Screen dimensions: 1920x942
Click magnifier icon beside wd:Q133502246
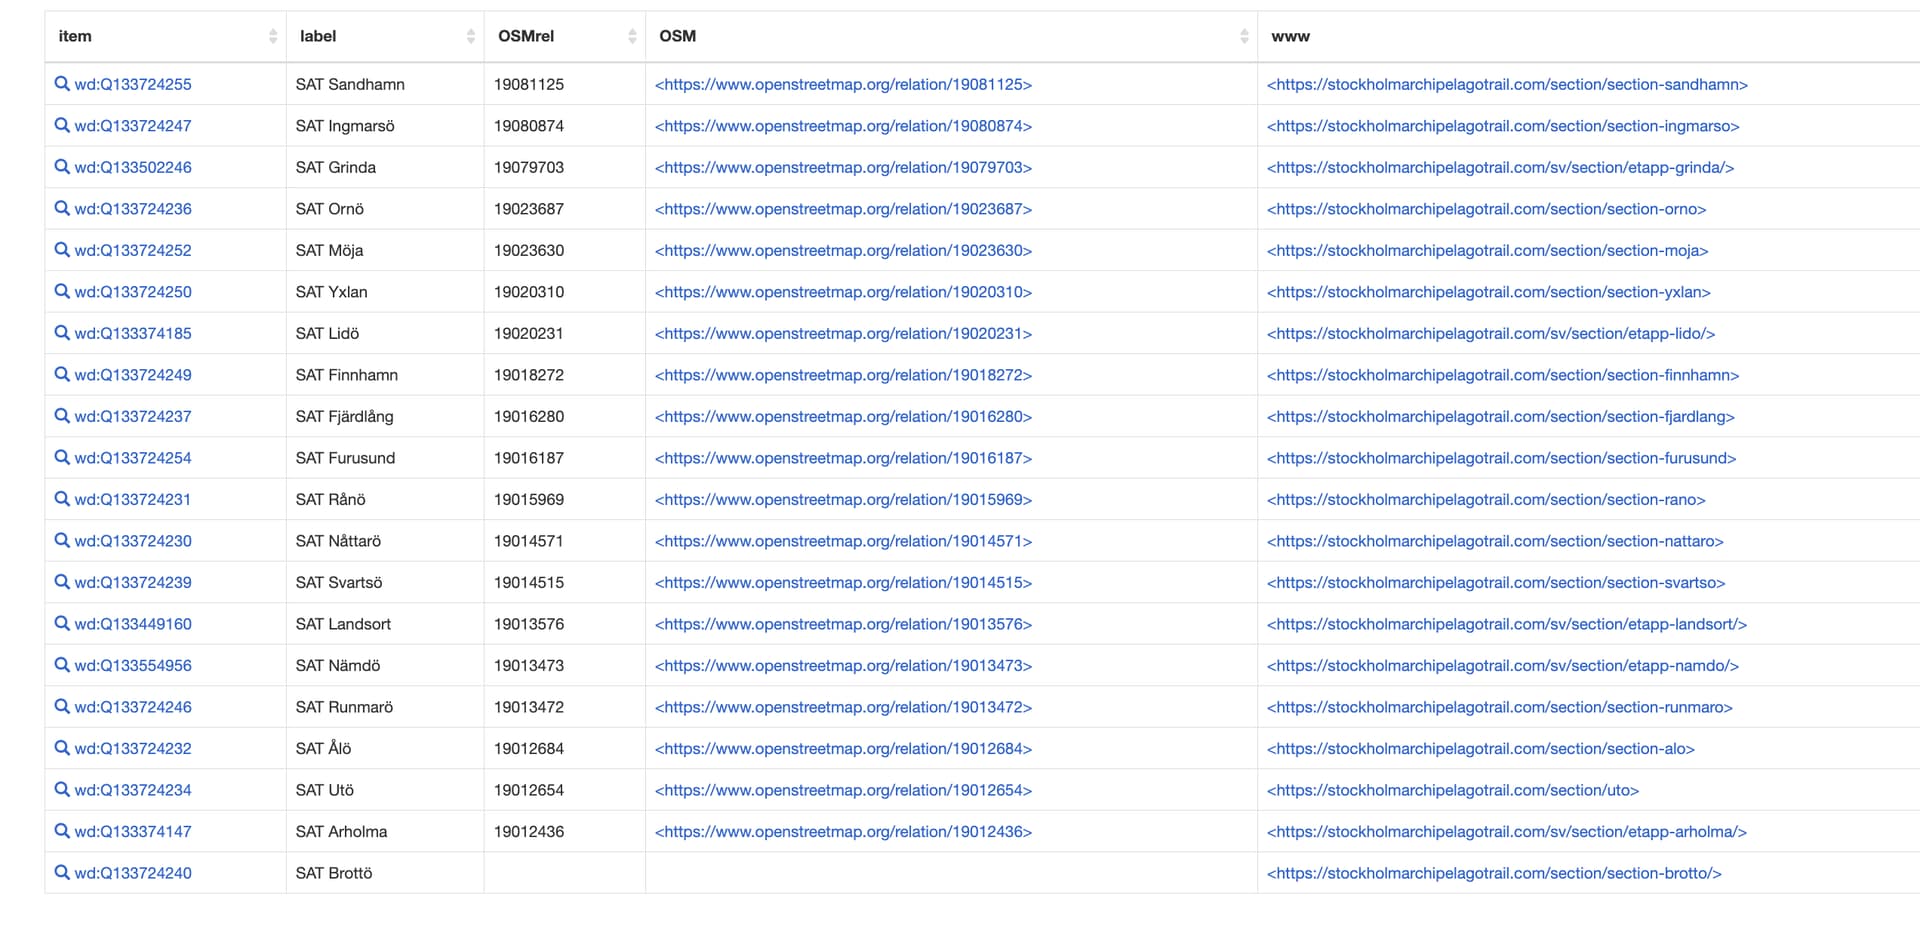point(62,167)
